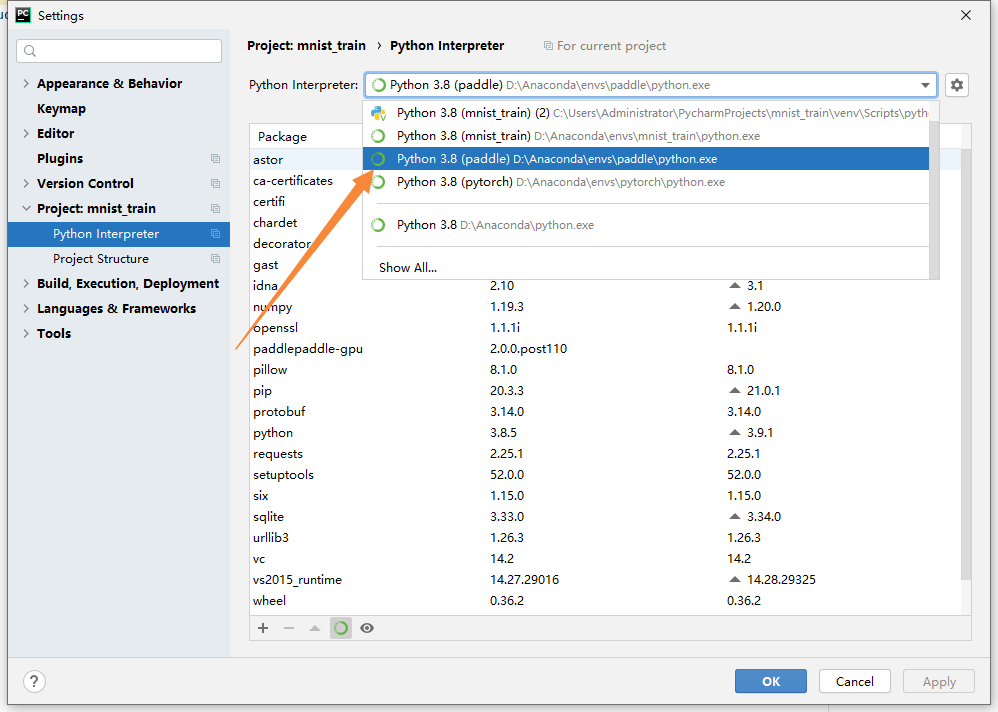Select base Python 3.8 D:\Anaconda interpreter
This screenshot has height=712, width=998.
645,225
